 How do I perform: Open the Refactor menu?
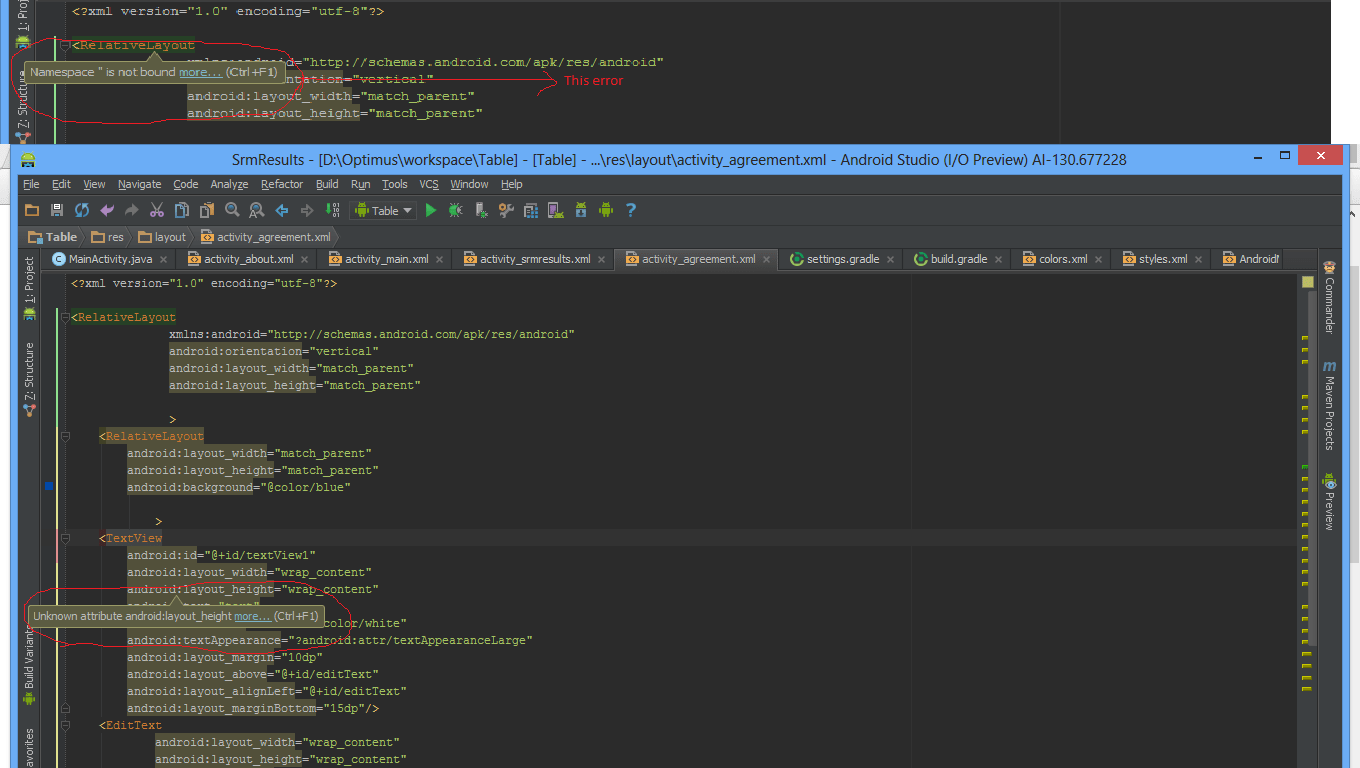pyautogui.click(x=282, y=184)
